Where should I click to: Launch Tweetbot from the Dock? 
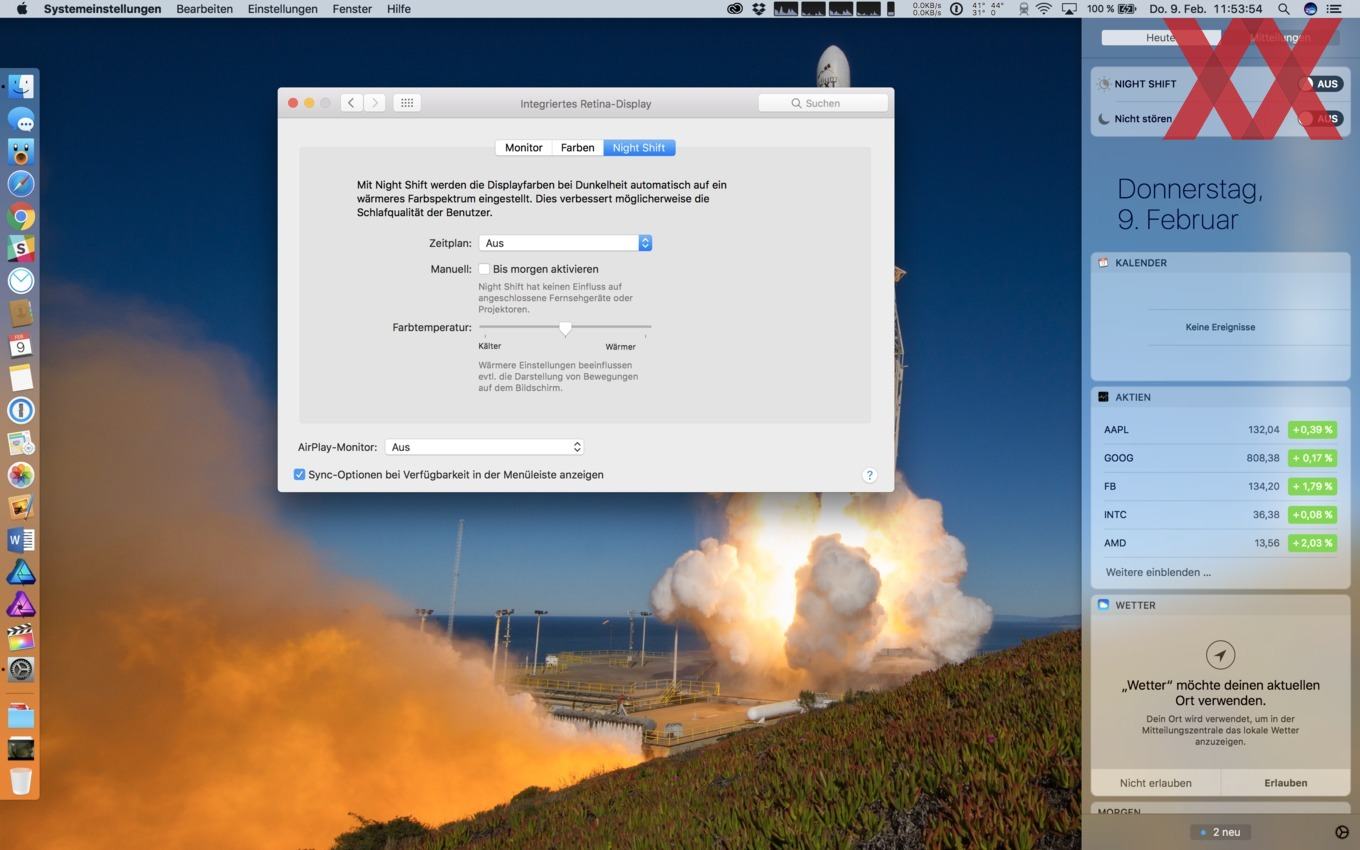point(21,152)
